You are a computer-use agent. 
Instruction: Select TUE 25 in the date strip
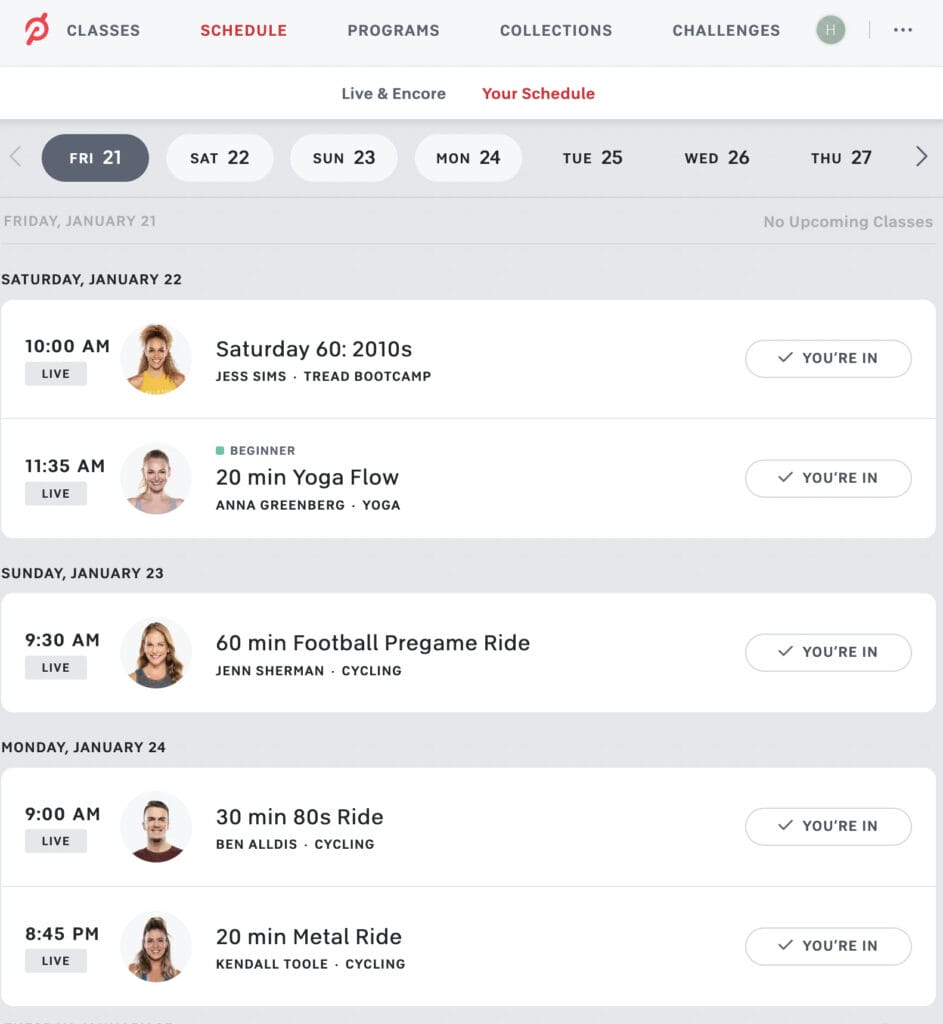tap(592, 158)
